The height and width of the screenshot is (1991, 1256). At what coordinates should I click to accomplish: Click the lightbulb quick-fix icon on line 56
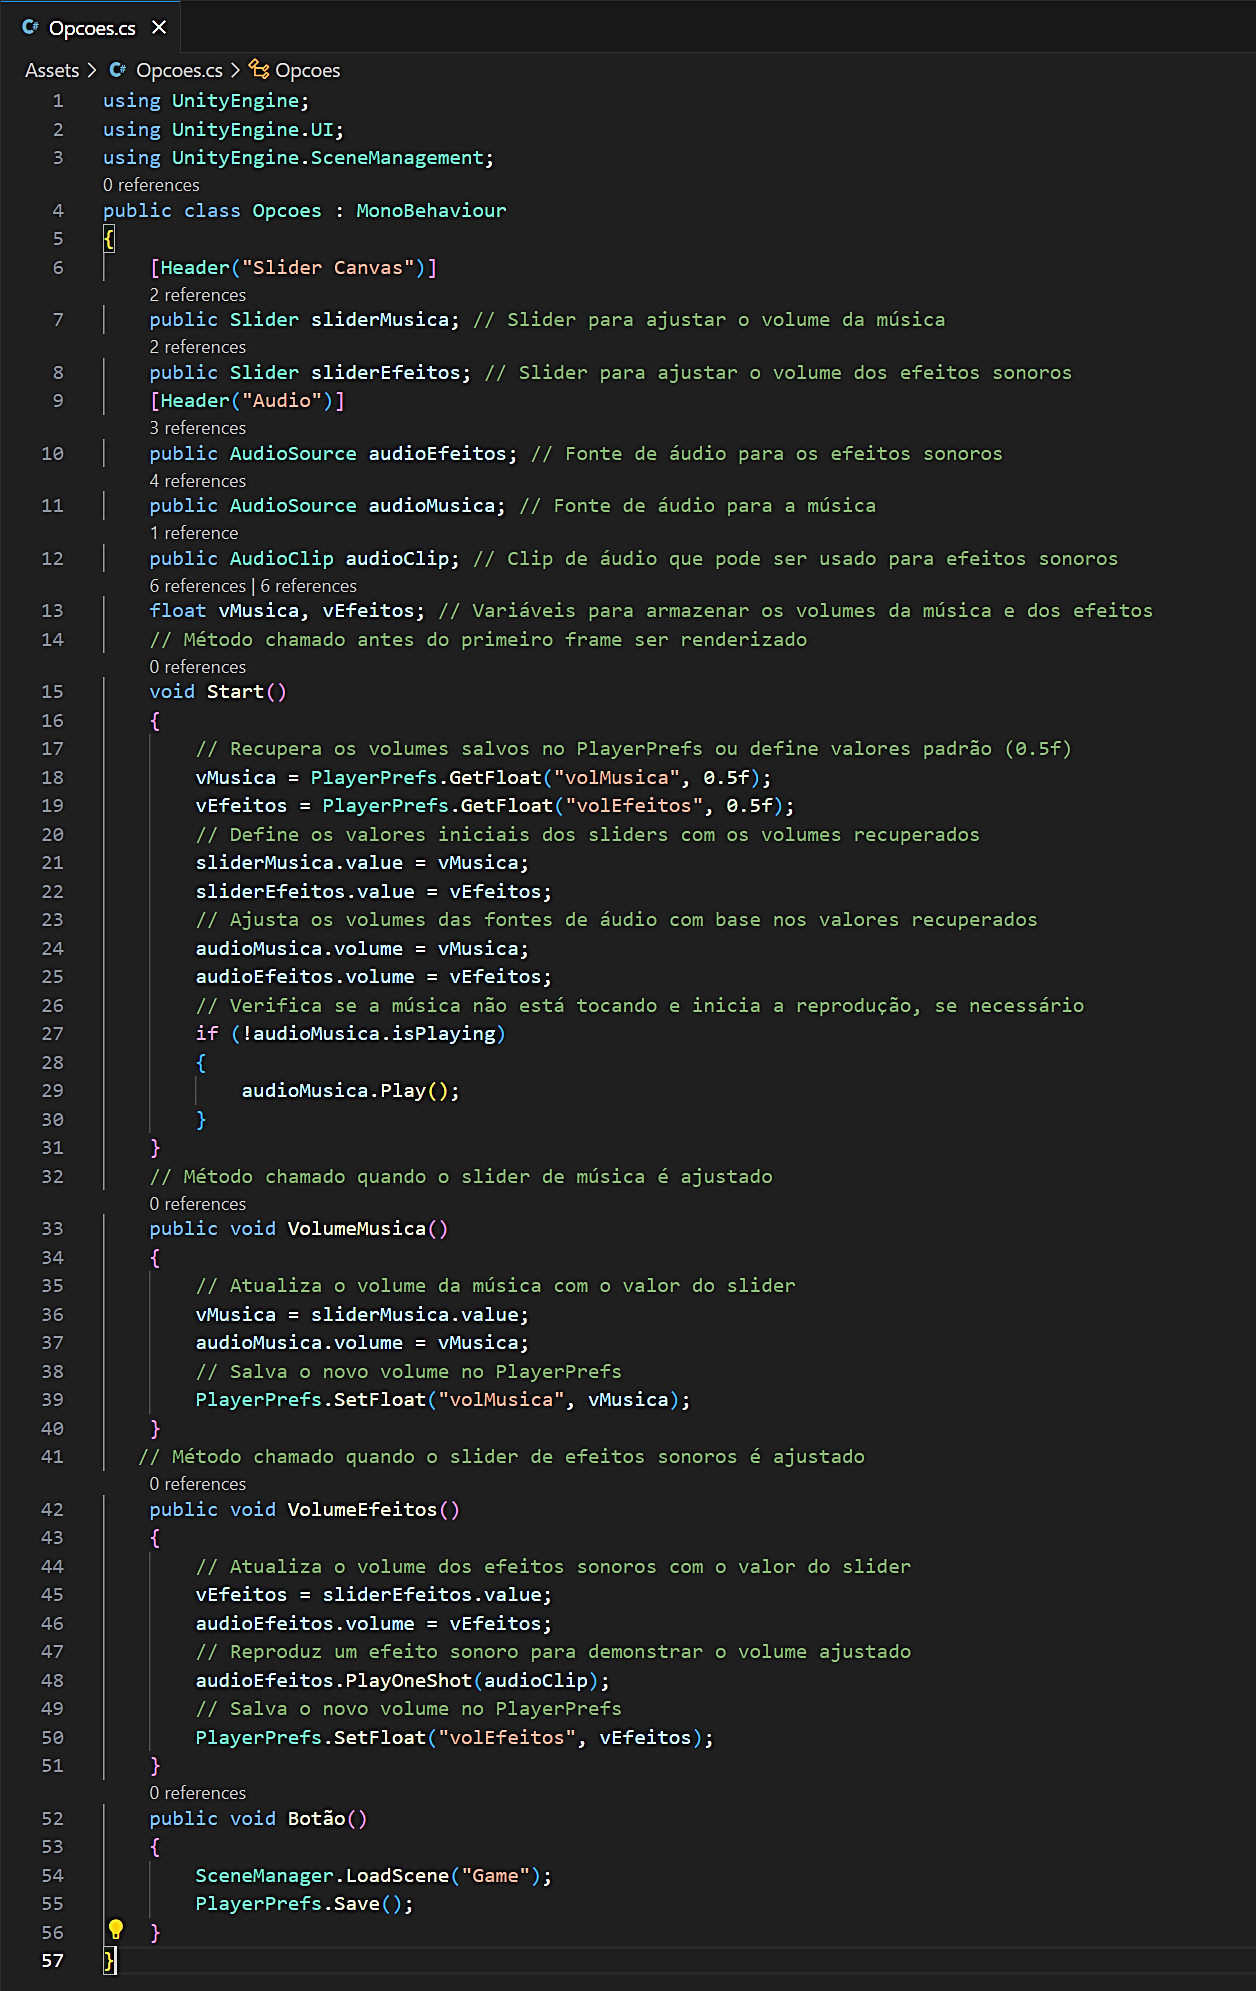click(116, 1929)
